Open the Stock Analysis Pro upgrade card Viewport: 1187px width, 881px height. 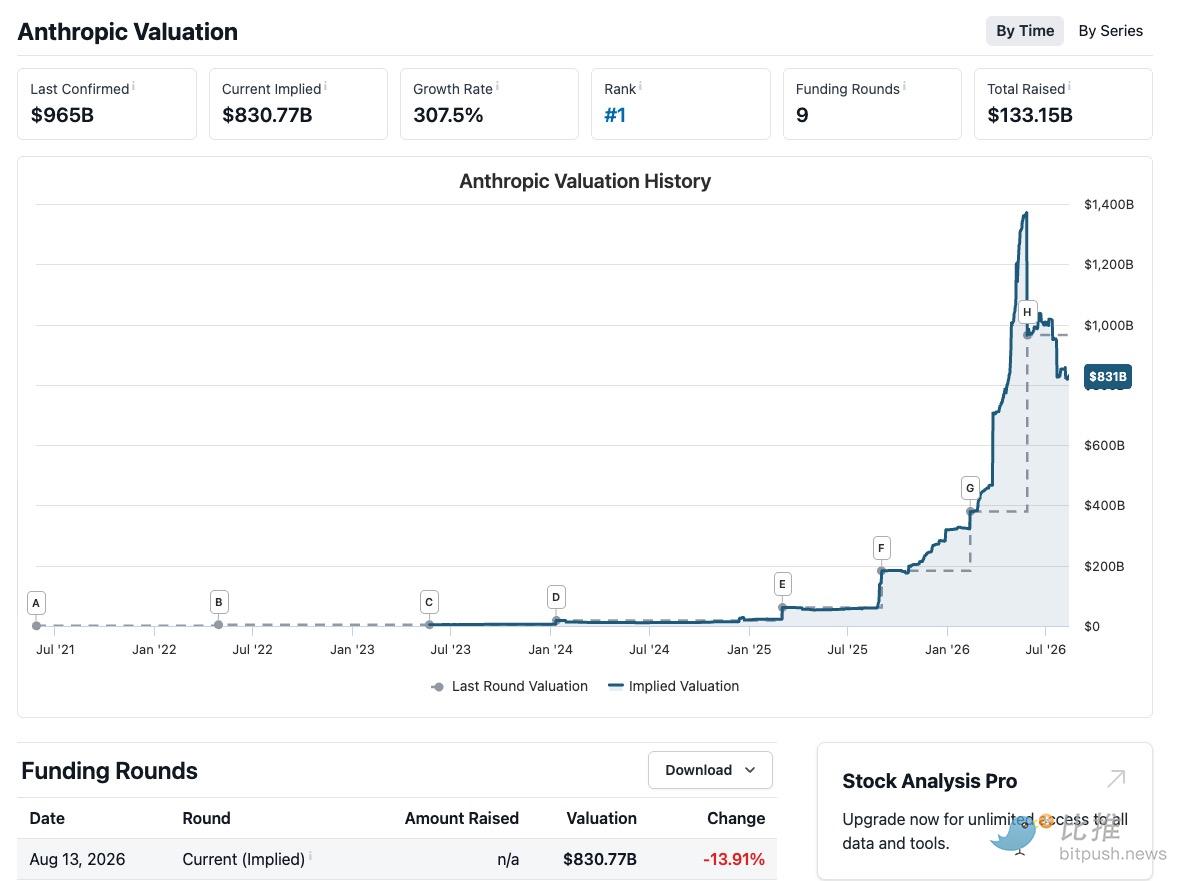coord(984,811)
